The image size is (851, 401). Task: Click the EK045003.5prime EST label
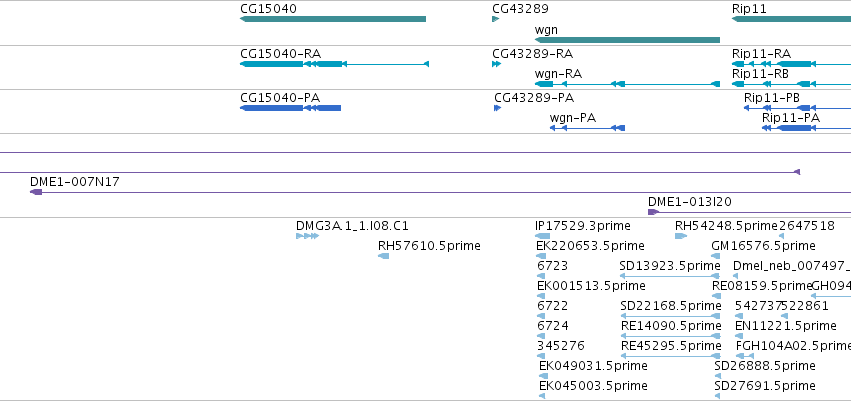[593, 386]
